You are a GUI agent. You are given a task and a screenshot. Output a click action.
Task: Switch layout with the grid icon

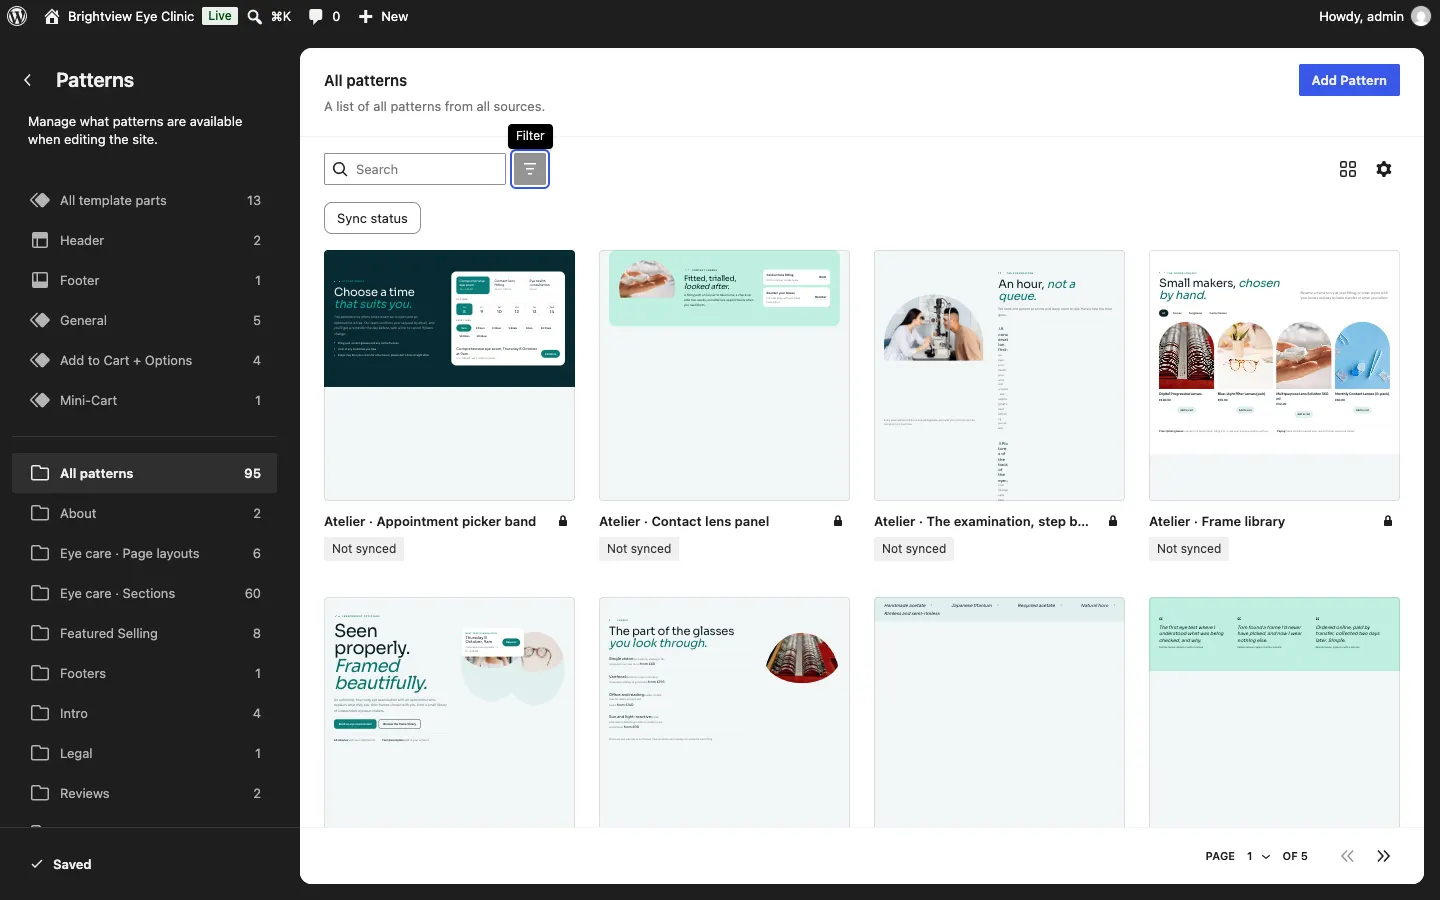1348,169
